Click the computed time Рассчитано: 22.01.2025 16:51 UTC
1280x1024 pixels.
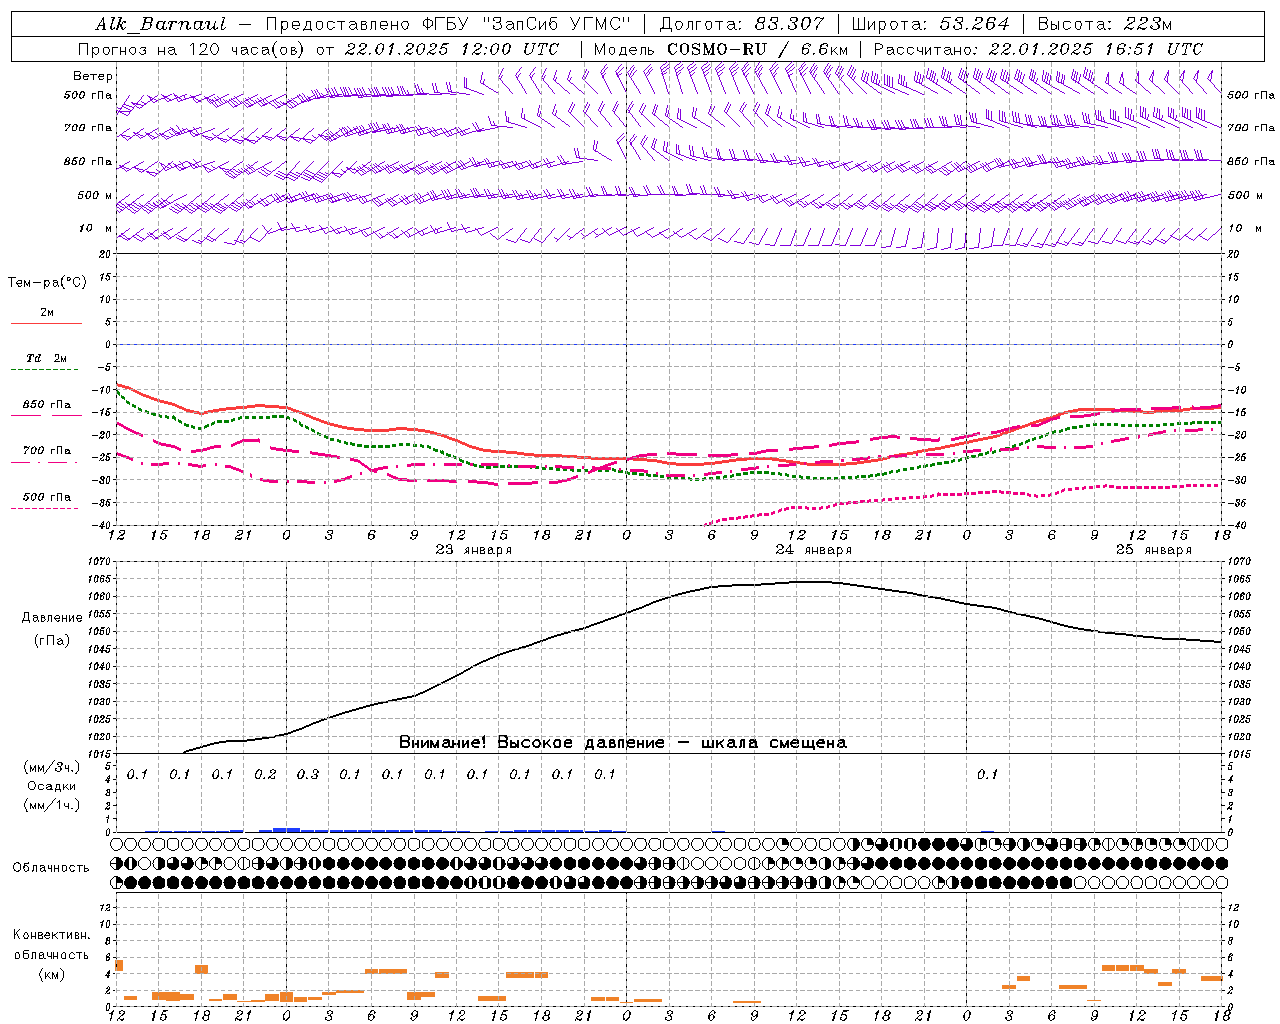(1038, 49)
